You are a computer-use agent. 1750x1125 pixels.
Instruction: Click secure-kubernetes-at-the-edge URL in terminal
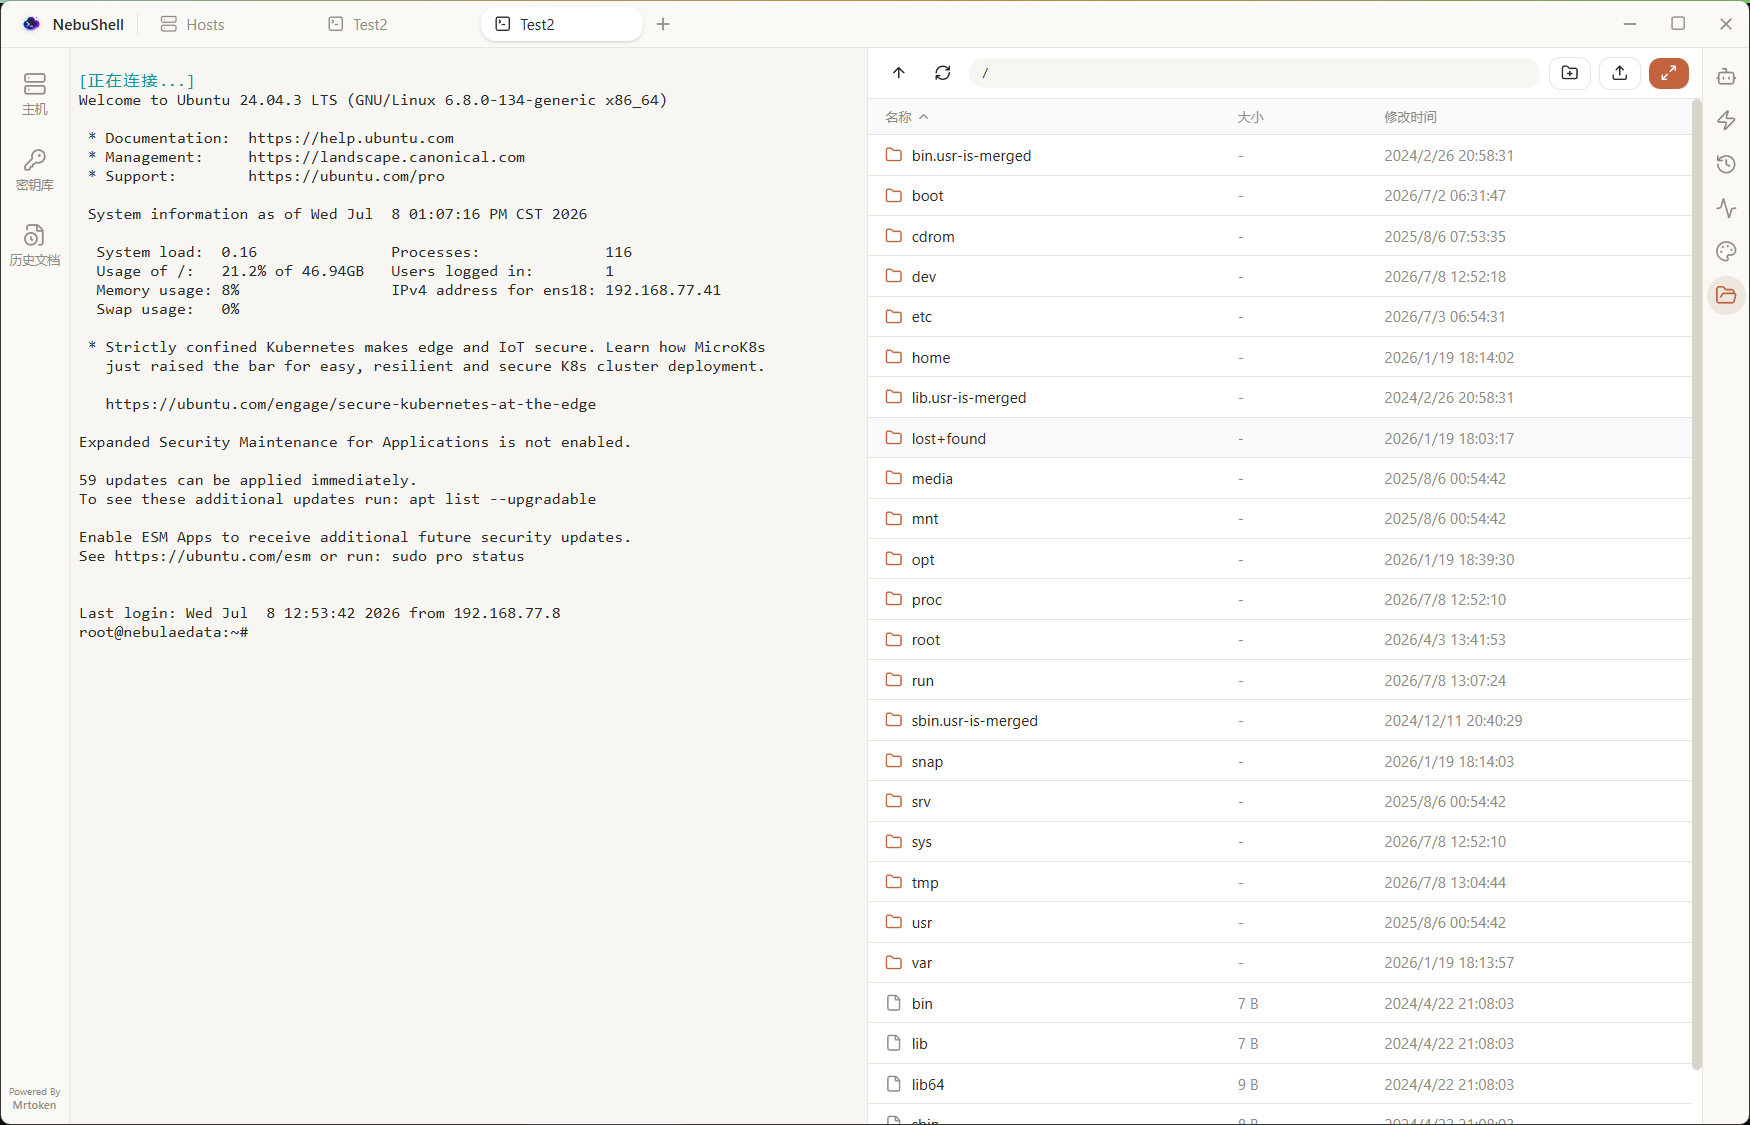[x=351, y=404]
